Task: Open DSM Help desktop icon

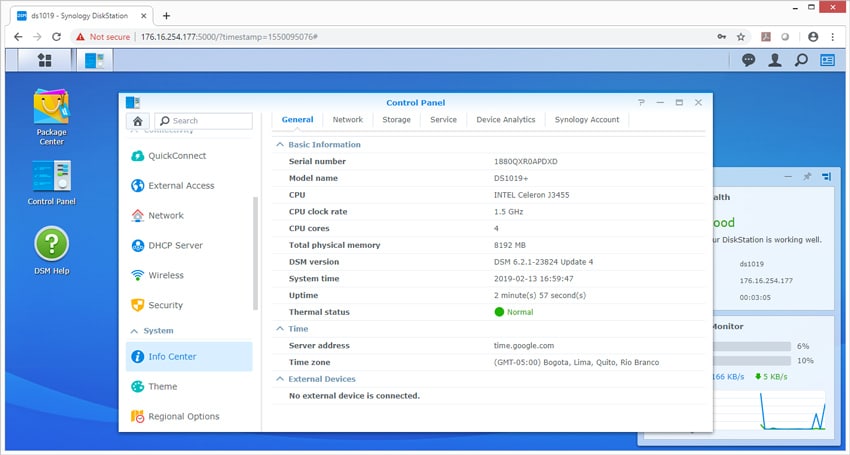Action: tap(51, 250)
